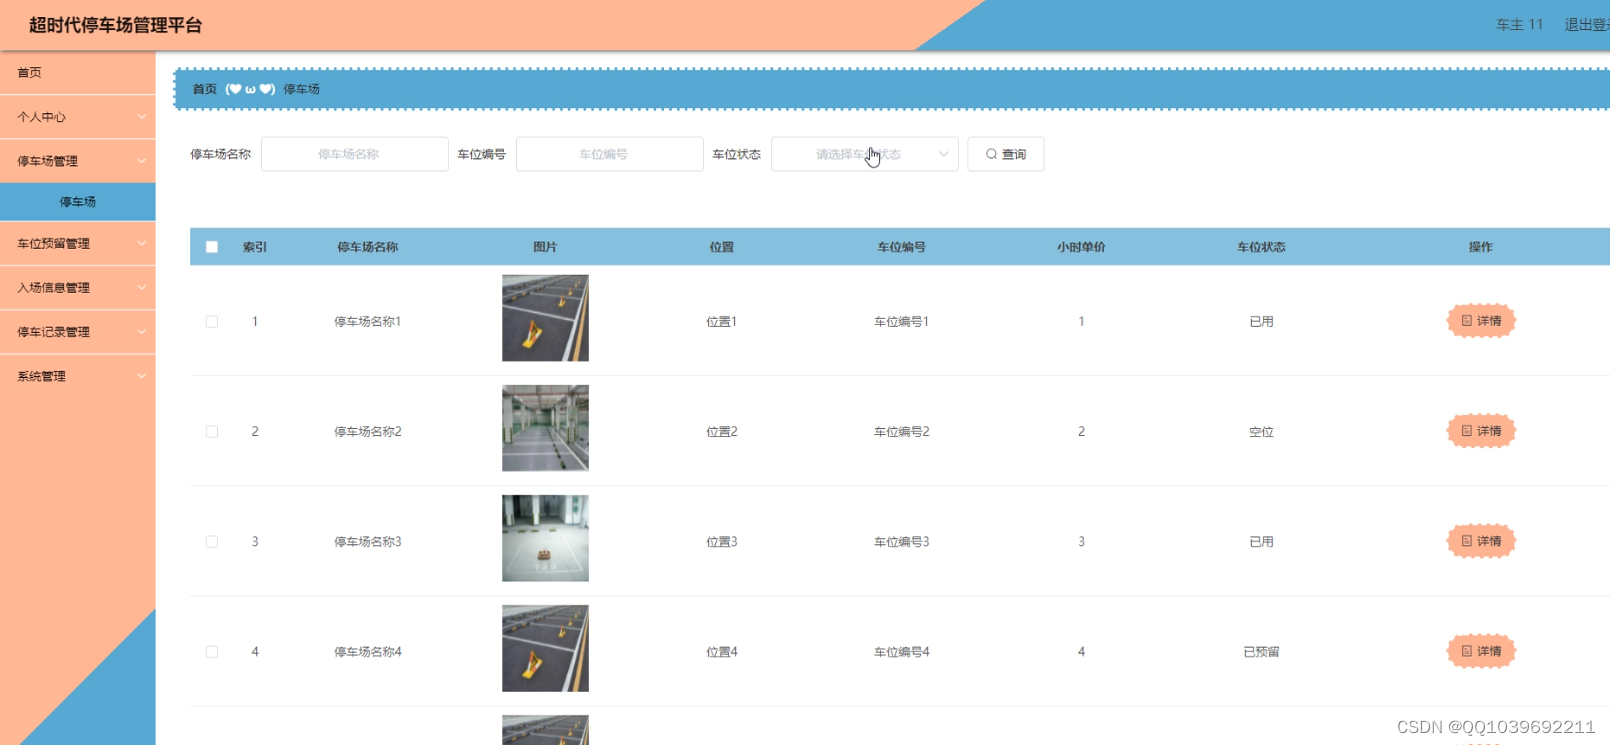Open the garage image thumbnail for 停车场名称2
Screen dimensions: 1610x745
pyautogui.click(x=545, y=428)
